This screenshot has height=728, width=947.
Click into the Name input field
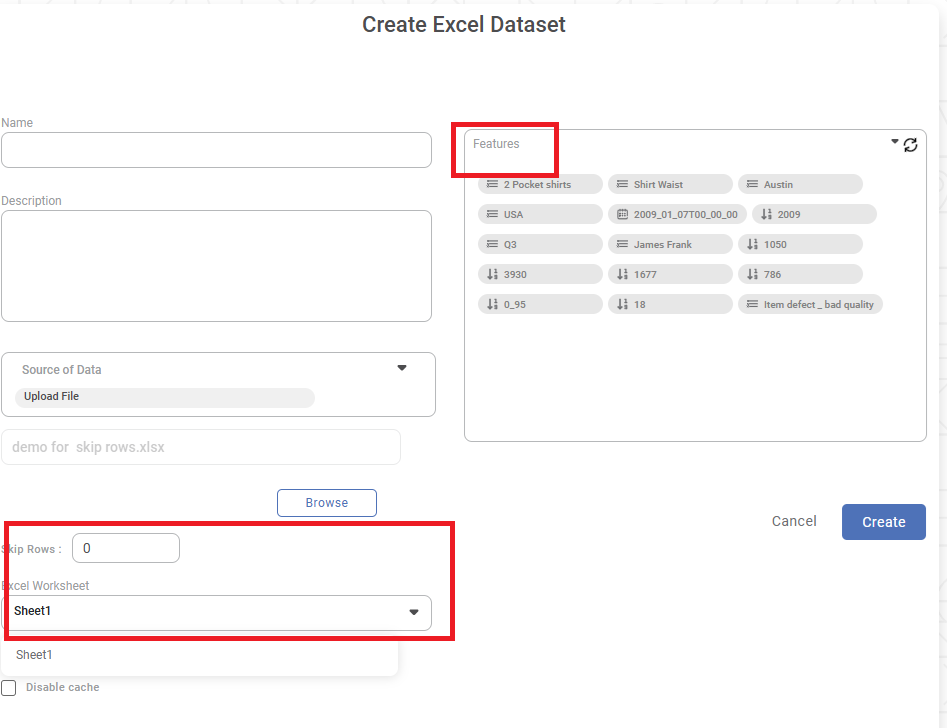coord(216,150)
